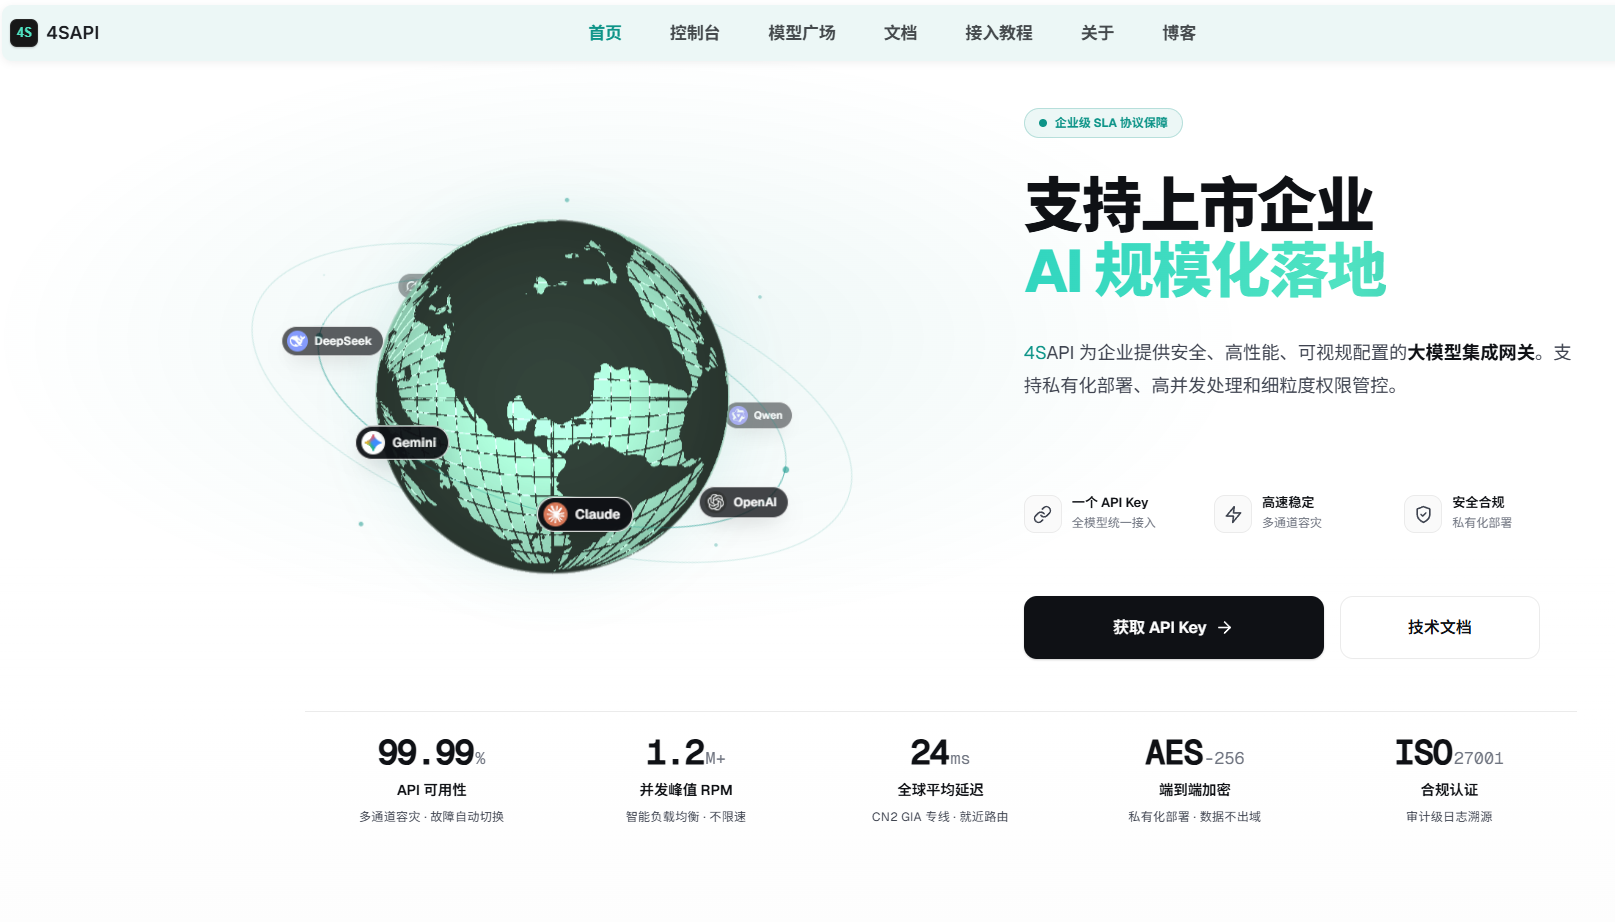The height and width of the screenshot is (922, 1615).
Task: Click the AES-256 statistic
Action: 1195,752
